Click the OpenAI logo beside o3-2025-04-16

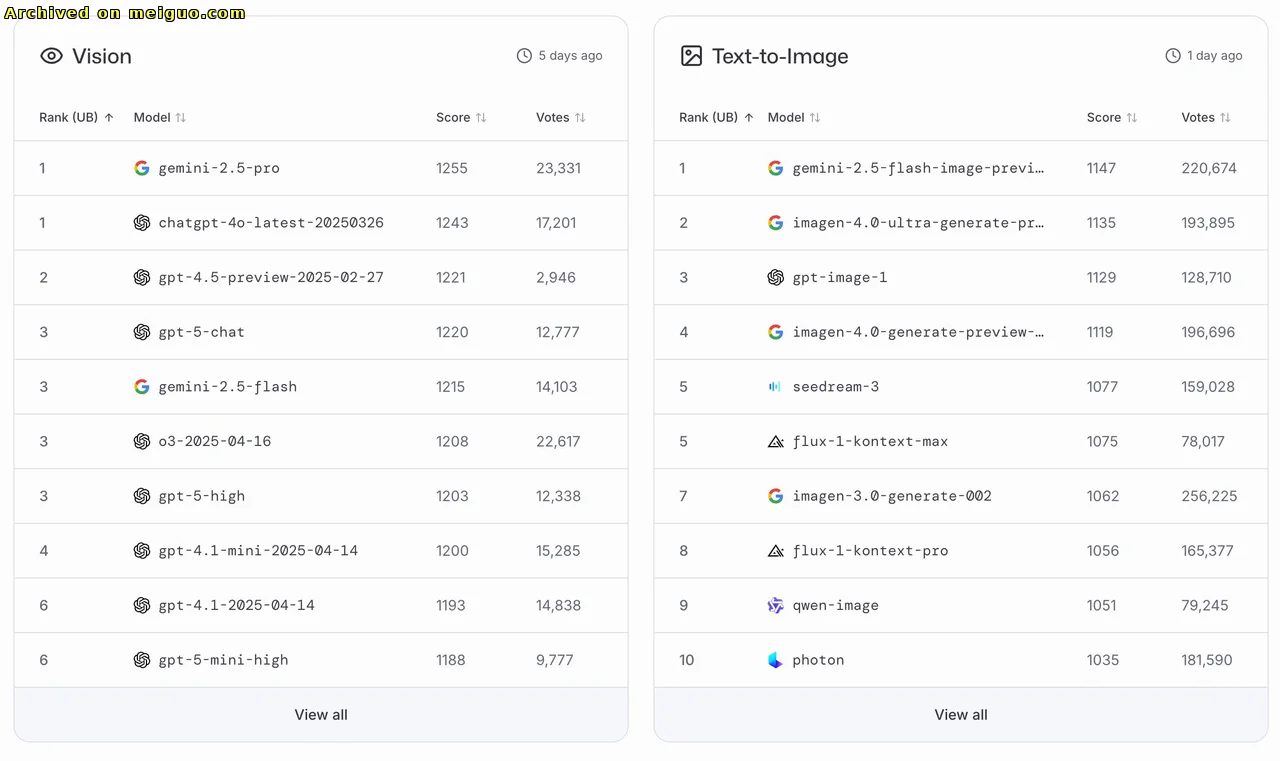click(142, 441)
